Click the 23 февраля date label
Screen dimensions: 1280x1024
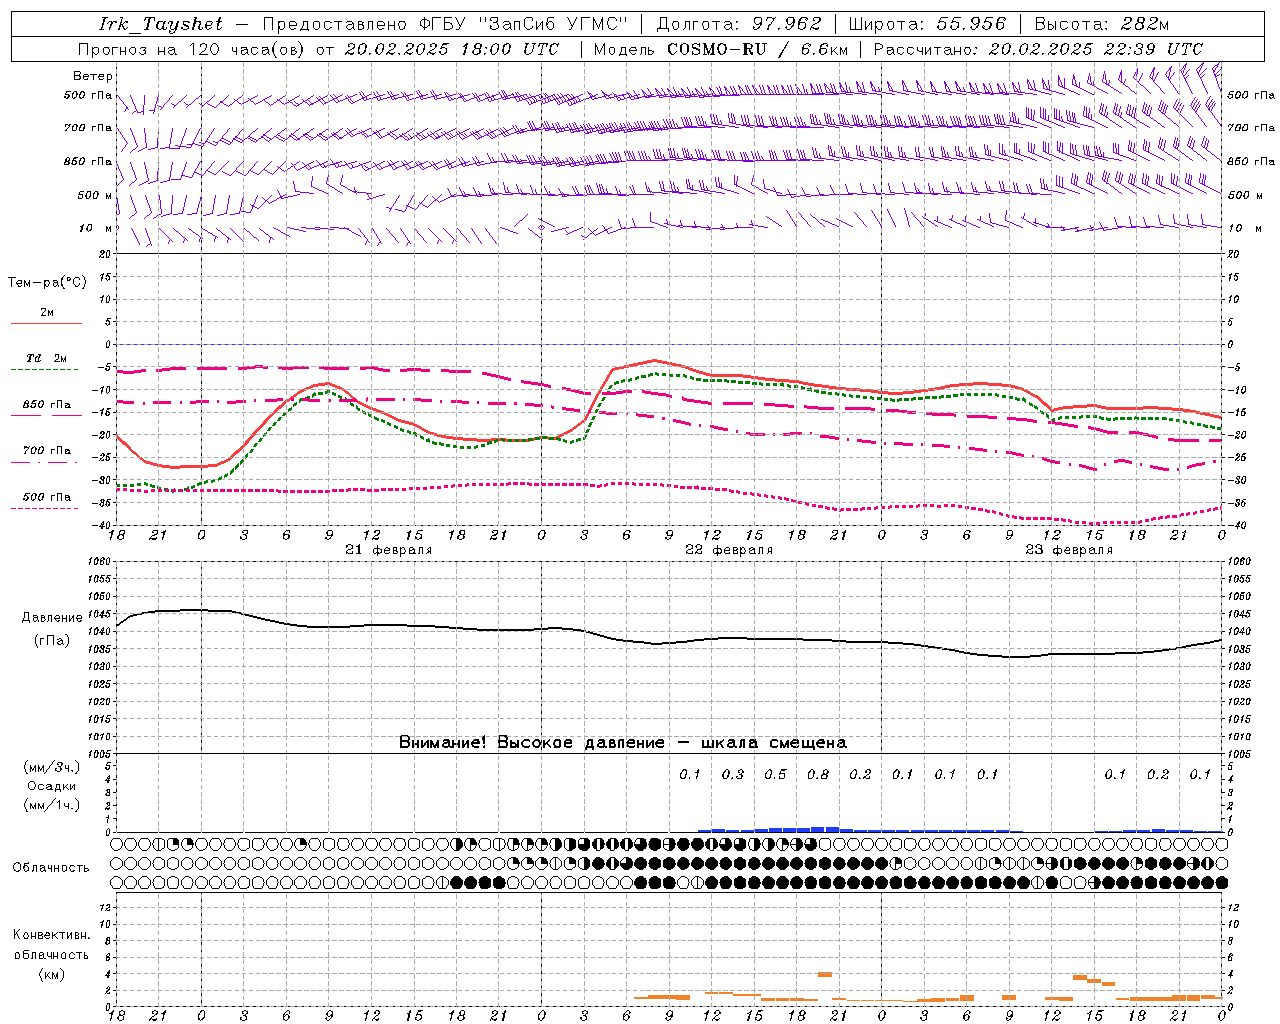pyautogui.click(x=1068, y=550)
